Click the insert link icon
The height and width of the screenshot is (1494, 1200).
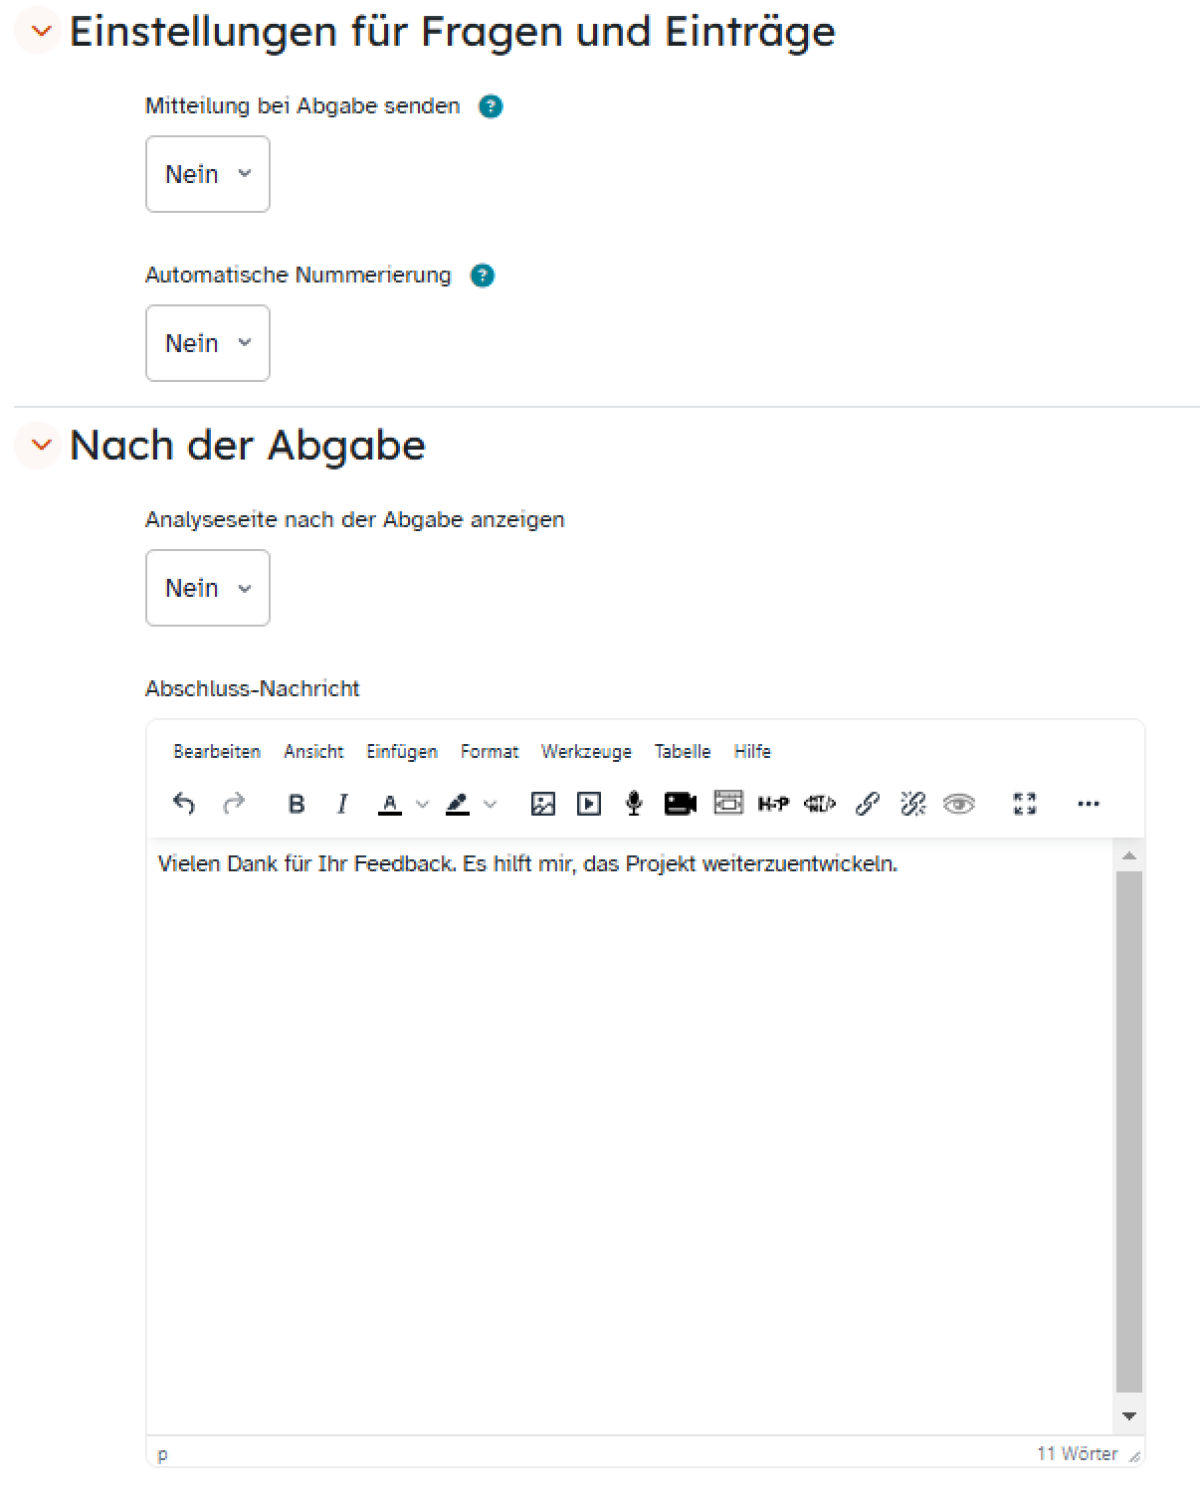point(867,803)
